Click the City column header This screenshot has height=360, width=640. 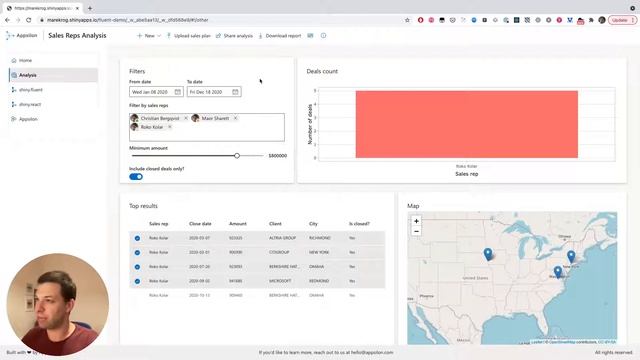[x=313, y=224]
